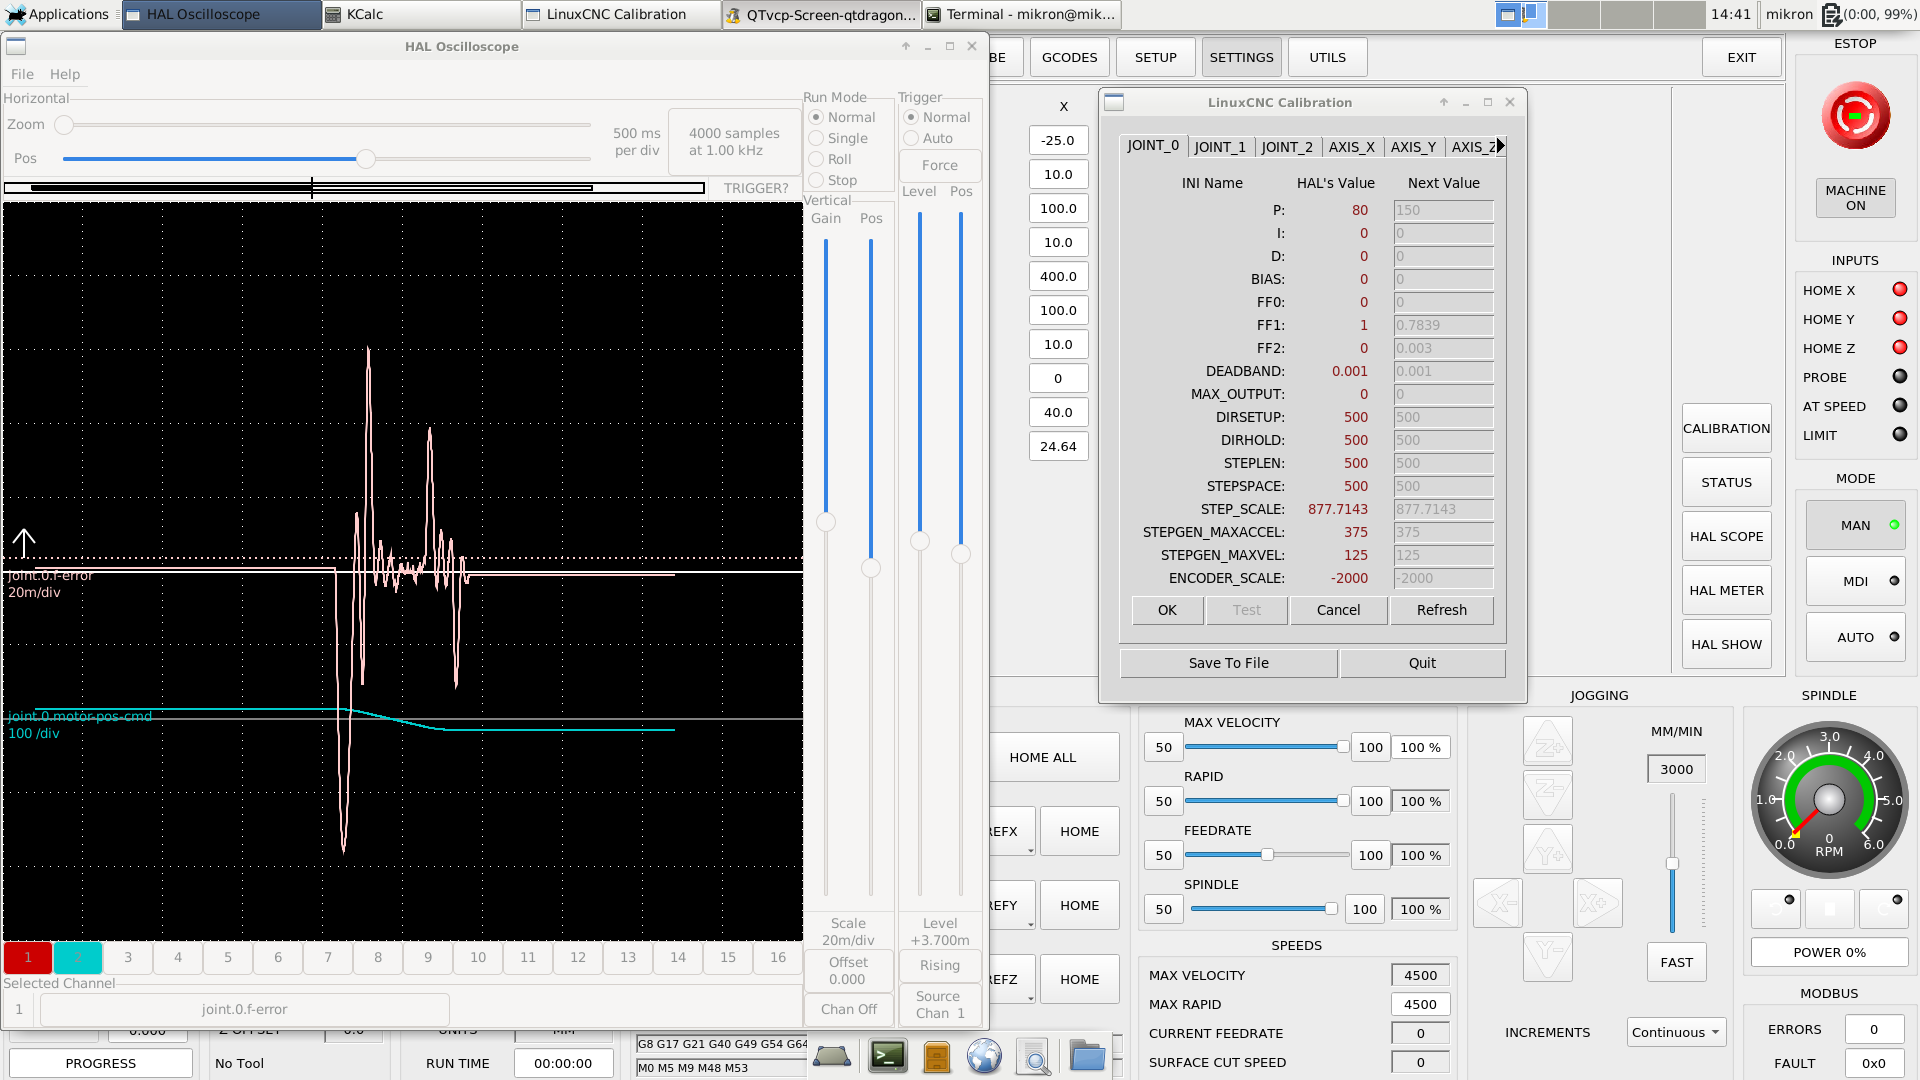Open the File menu in HAL Oscilloscope
This screenshot has width=1920, height=1080.
click(22, 74)
